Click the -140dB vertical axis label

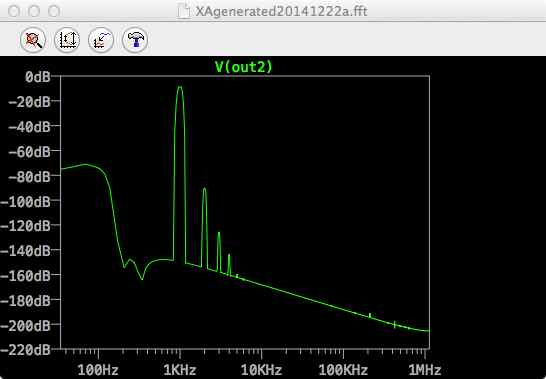coord(25,251)
